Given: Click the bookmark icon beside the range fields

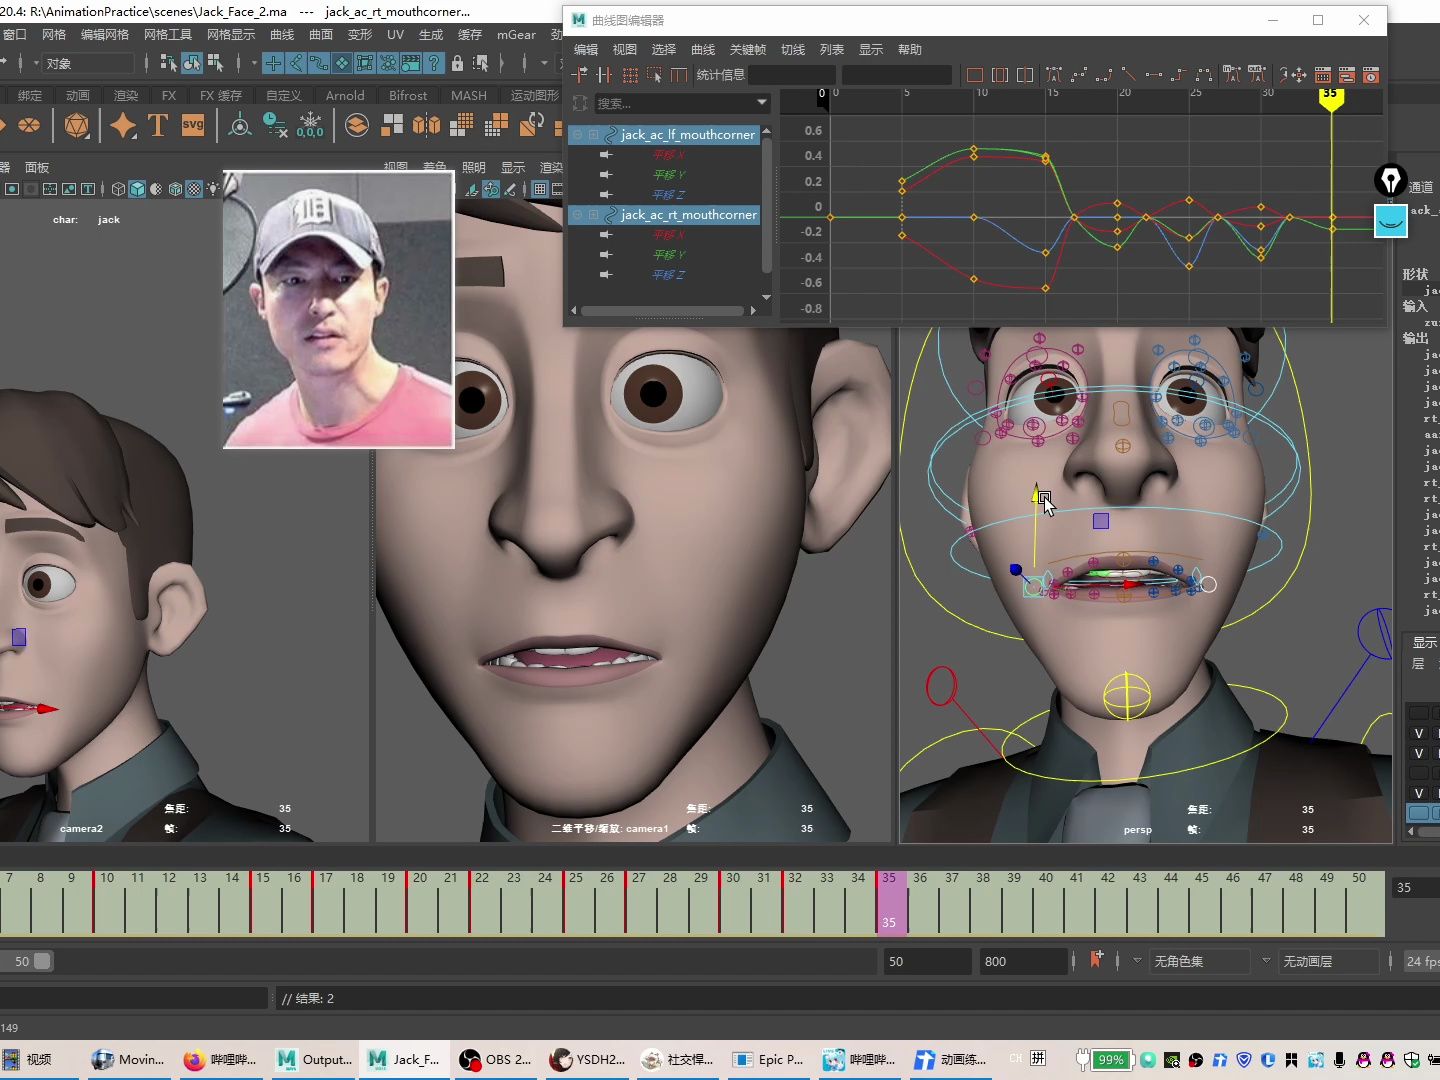Looking at the screenshot, I should click(1096, 960).
